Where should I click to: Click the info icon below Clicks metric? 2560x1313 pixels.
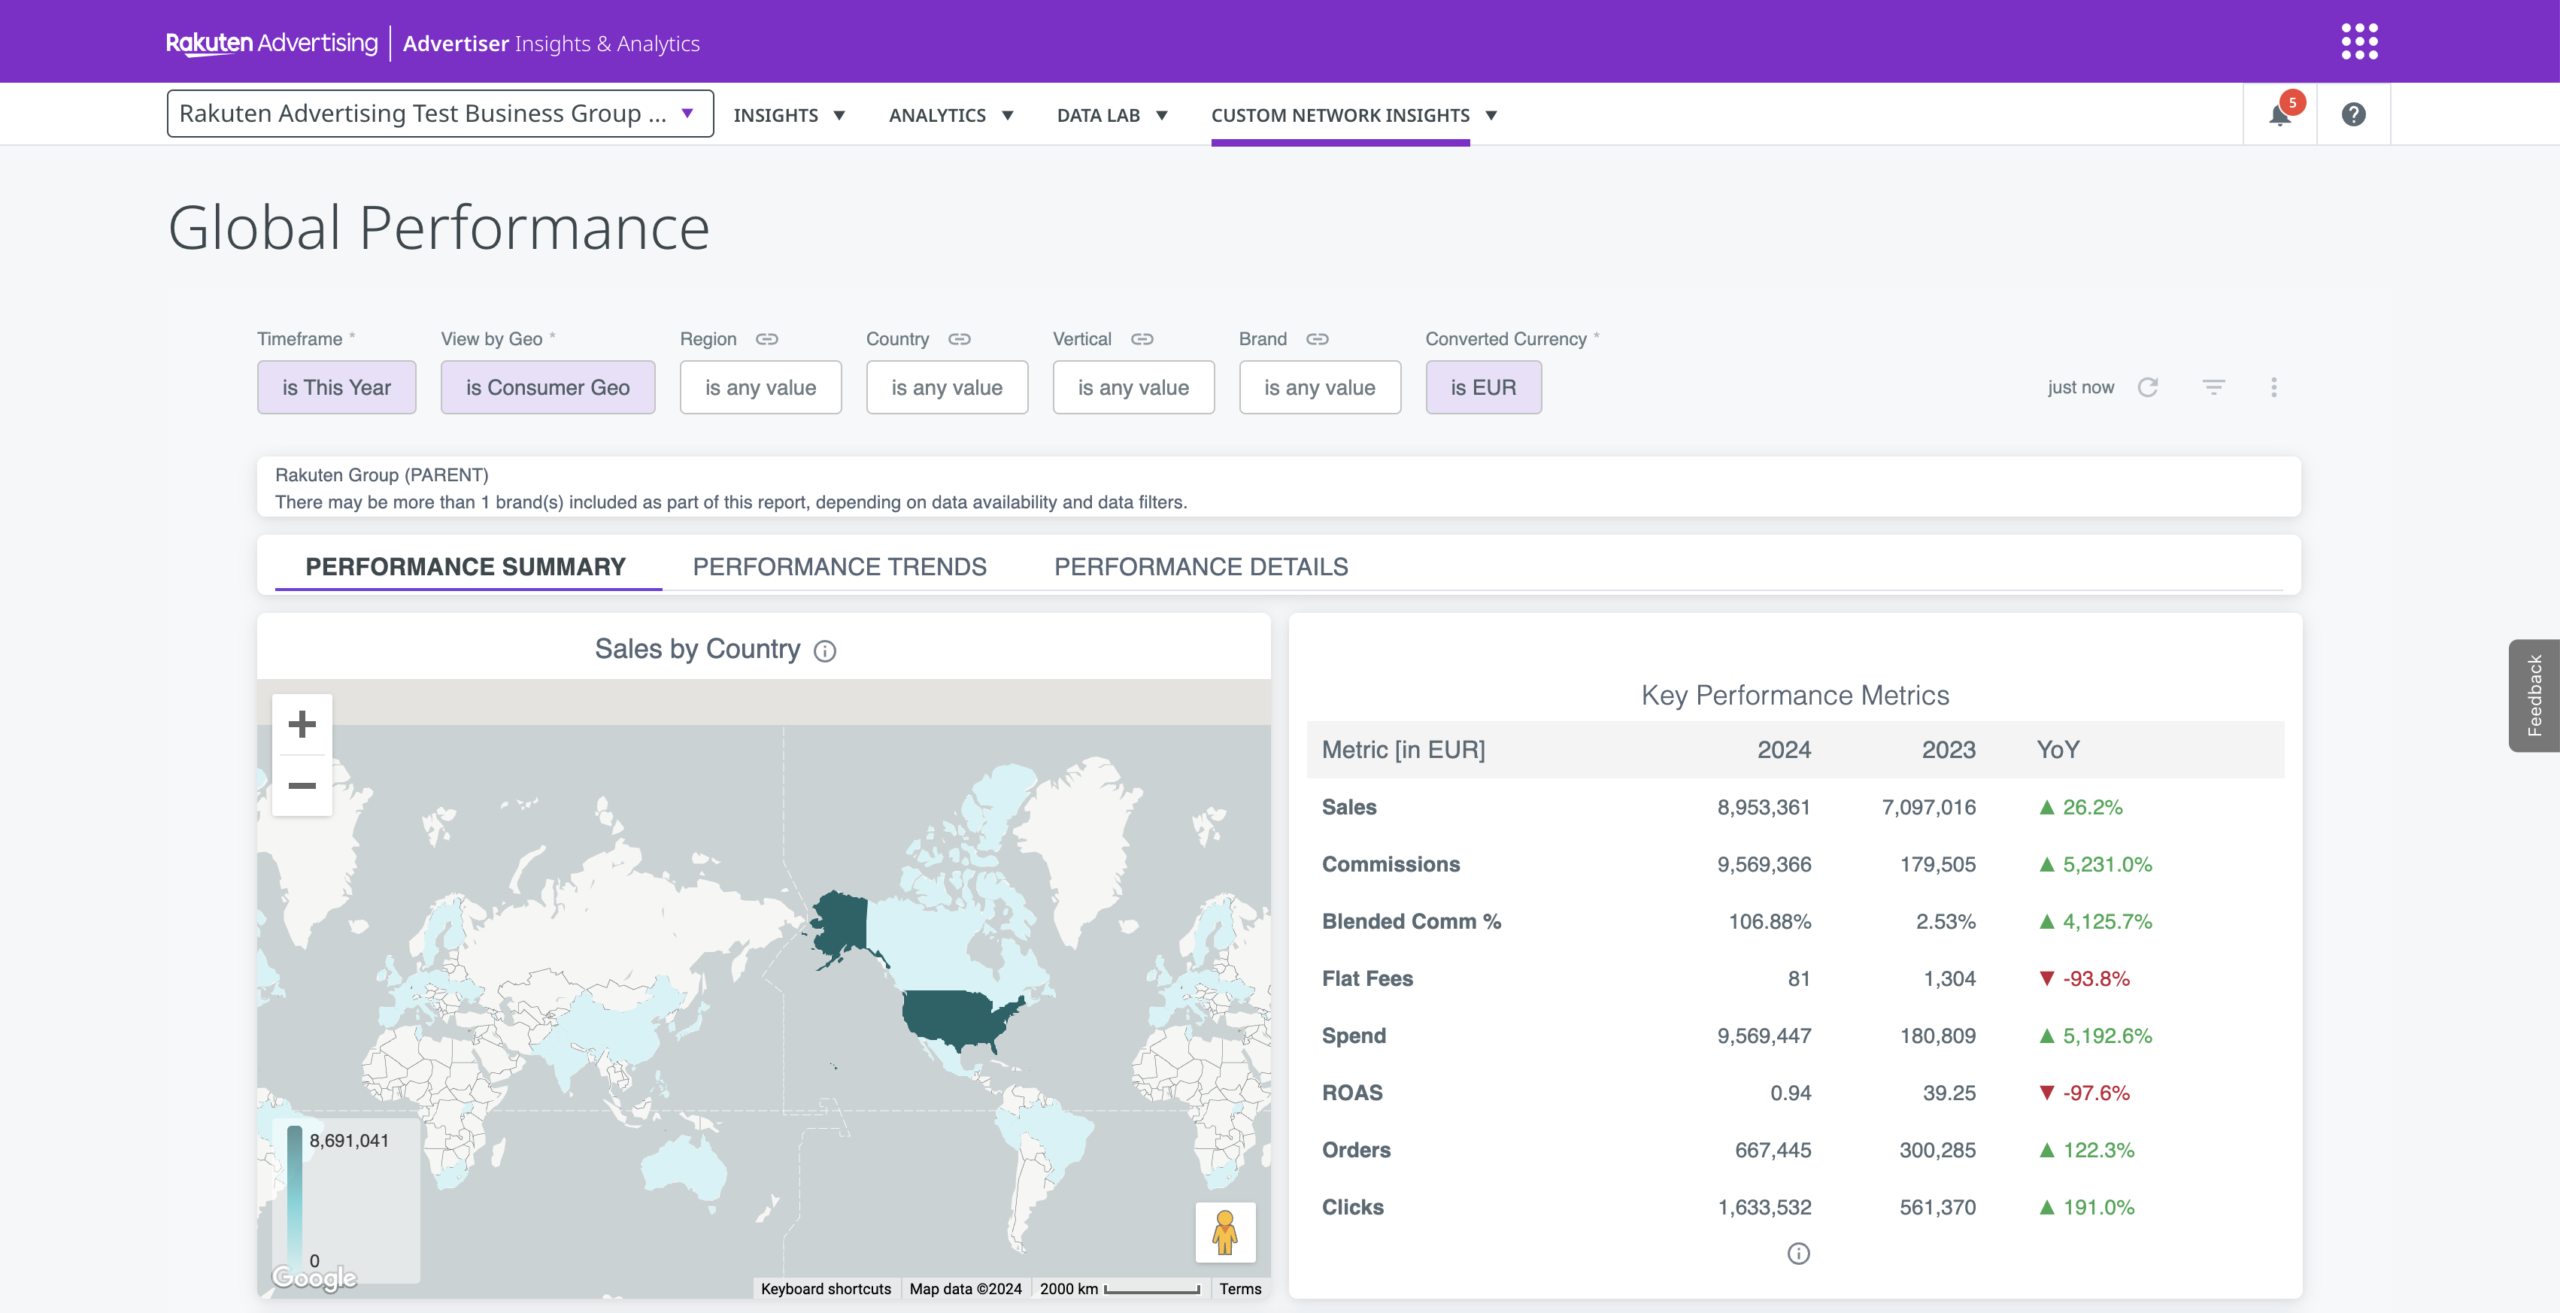pyautogui.click(x=1798, y=1254)
